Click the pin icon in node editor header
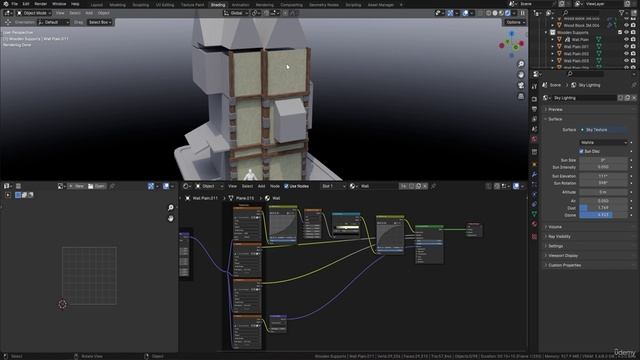Screen dimensions: 640x360 [433, 186]
